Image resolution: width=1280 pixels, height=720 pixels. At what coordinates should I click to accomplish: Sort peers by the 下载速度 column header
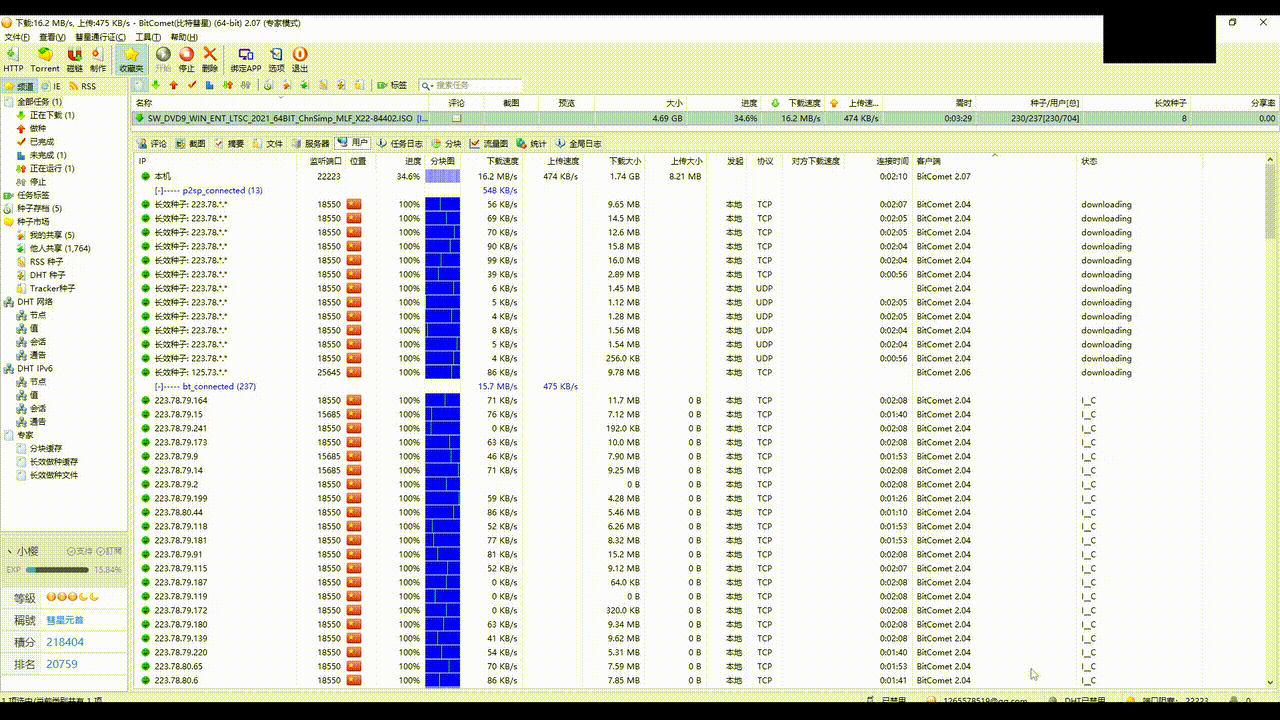[x=502, y=161]
